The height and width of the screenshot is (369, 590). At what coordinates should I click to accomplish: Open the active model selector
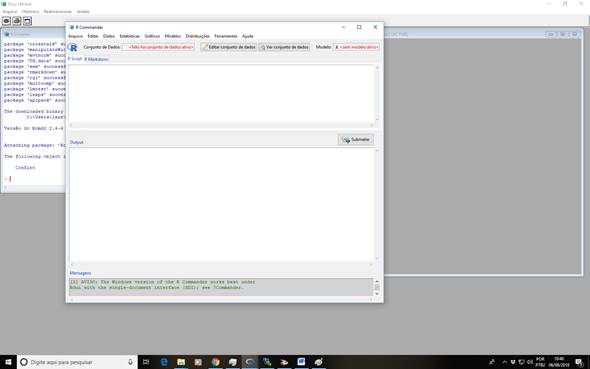click(x=356, y=47)
